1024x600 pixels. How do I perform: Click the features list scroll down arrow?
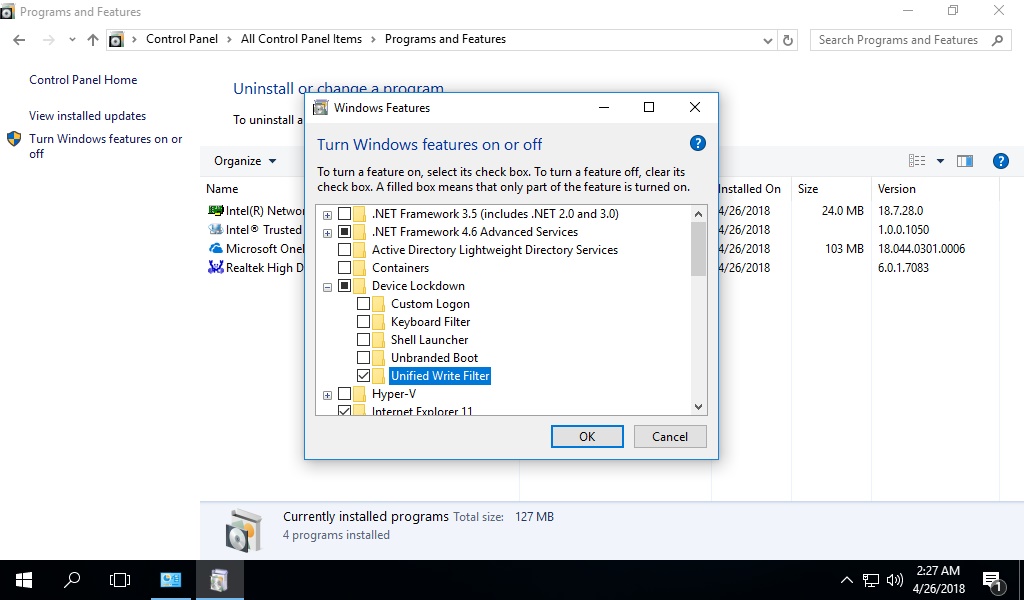698,407
